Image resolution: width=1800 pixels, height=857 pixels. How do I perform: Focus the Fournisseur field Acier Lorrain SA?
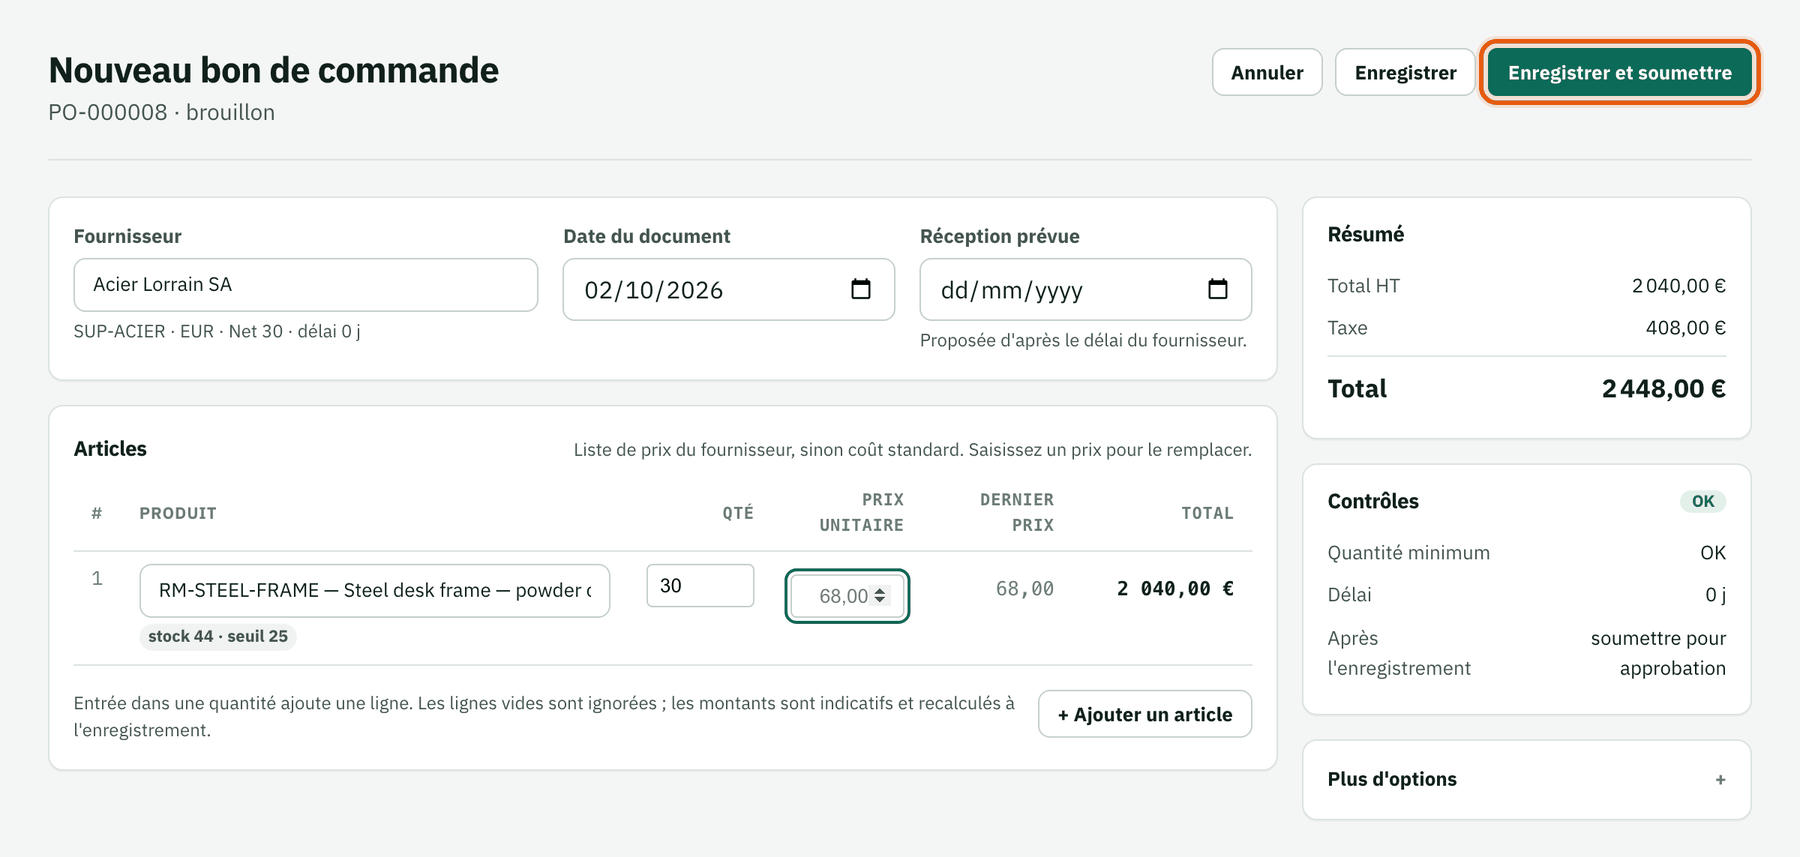tap(306, 285)
